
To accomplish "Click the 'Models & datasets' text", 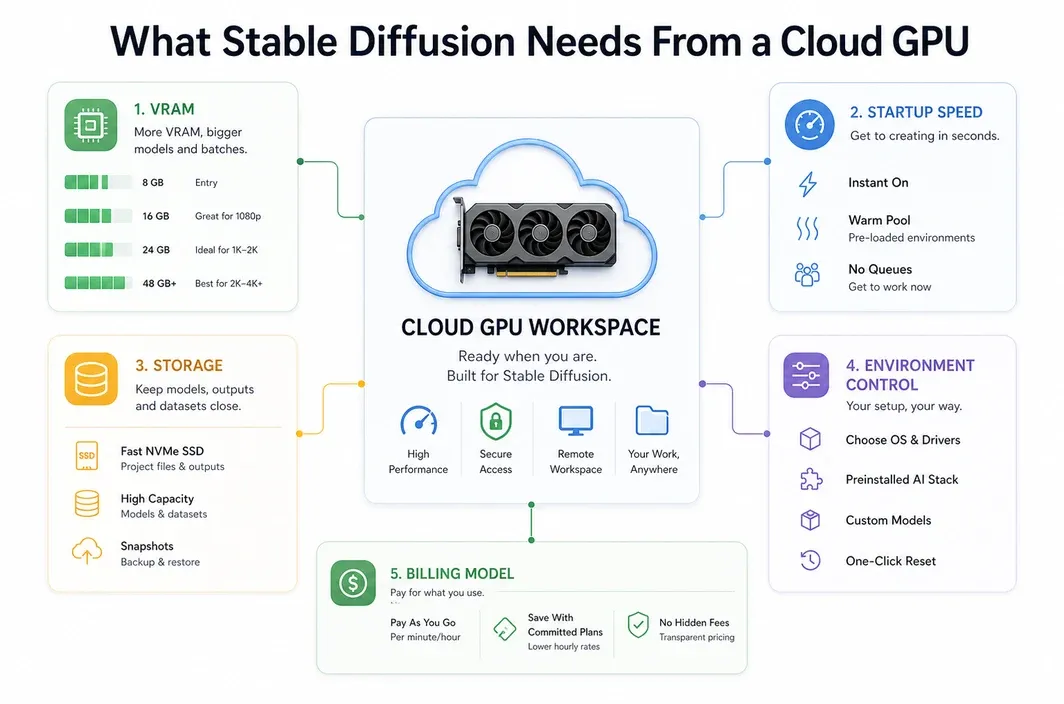I will tap(164, 514).
